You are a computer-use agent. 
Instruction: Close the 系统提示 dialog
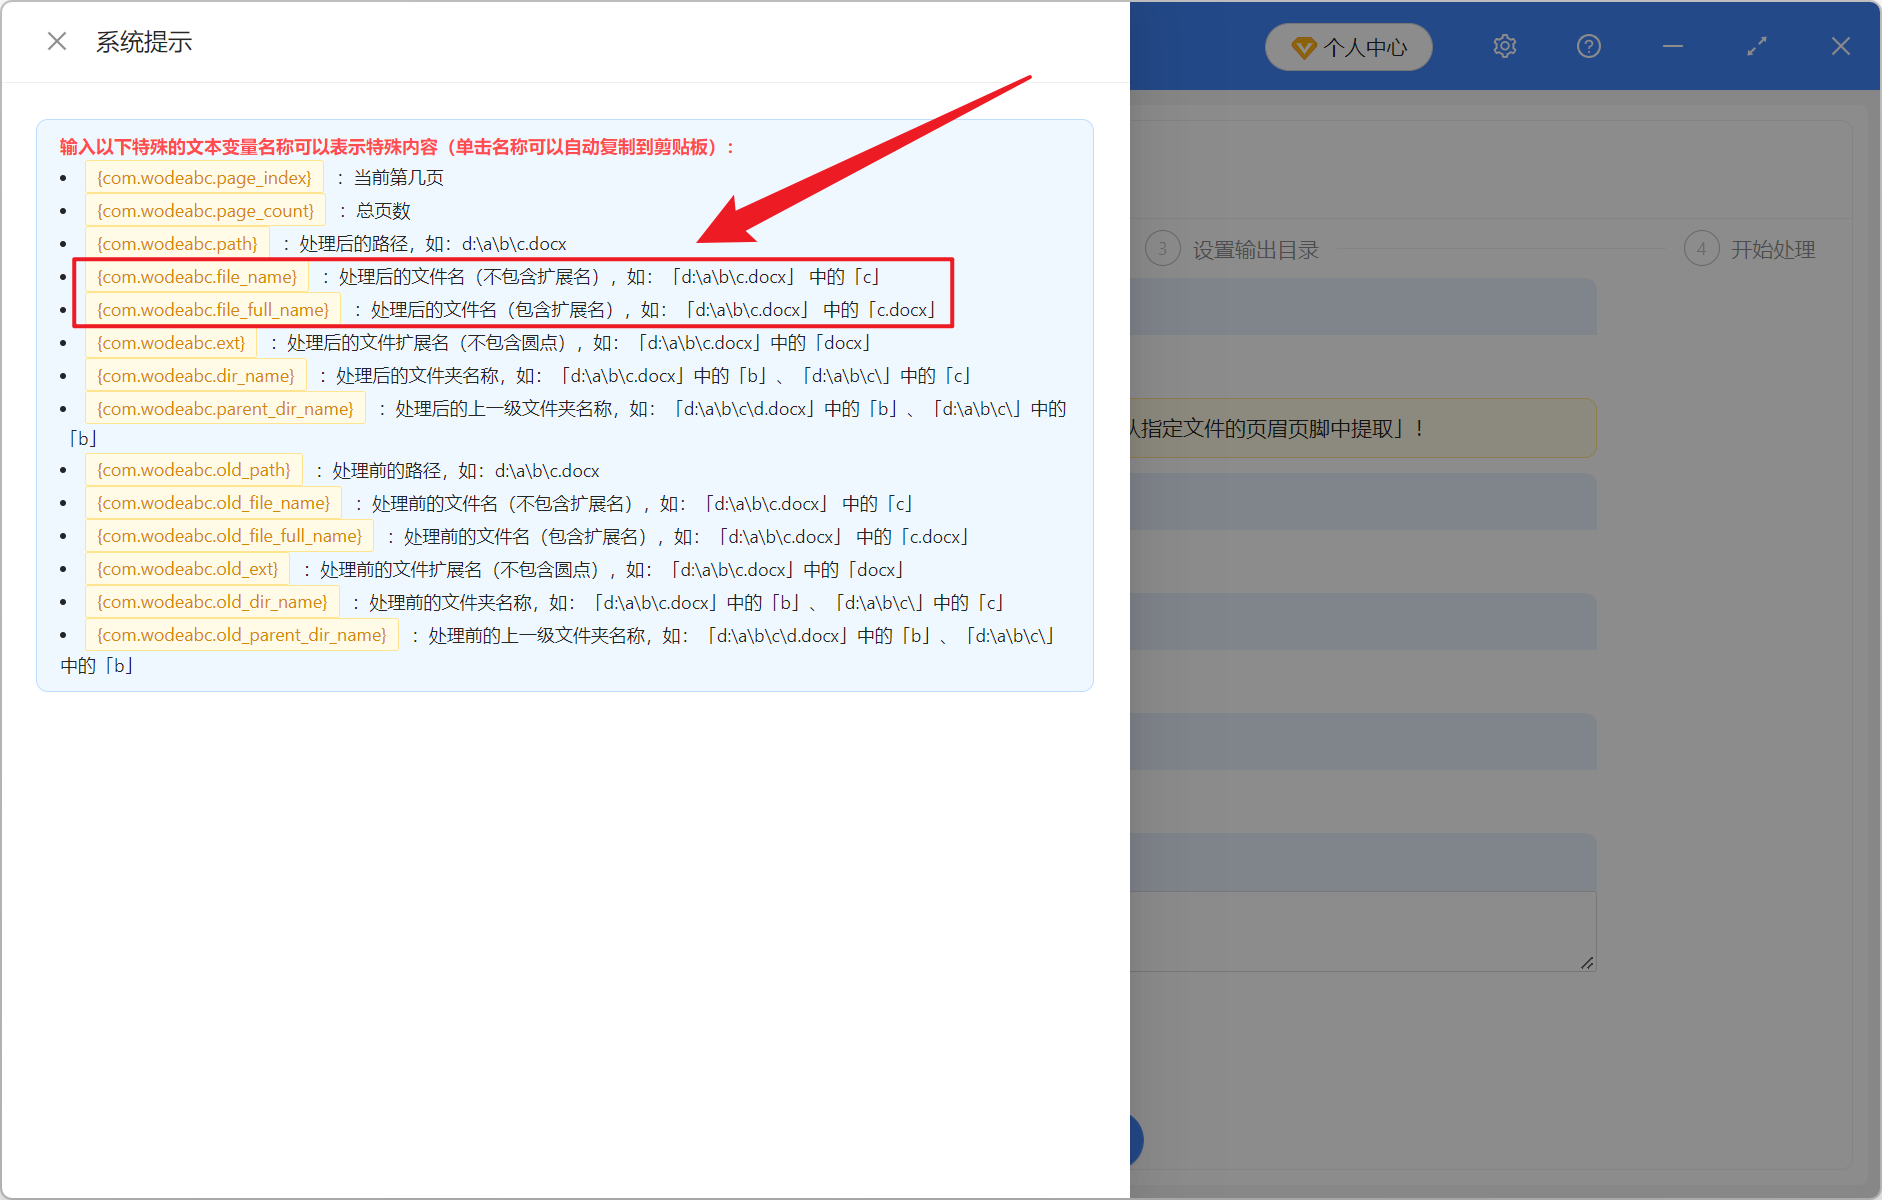coord(57,41)
